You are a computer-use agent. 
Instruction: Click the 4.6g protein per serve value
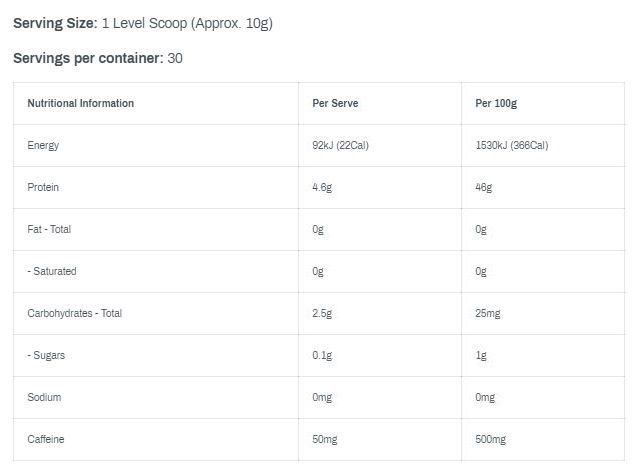click(x=322, y=187)
